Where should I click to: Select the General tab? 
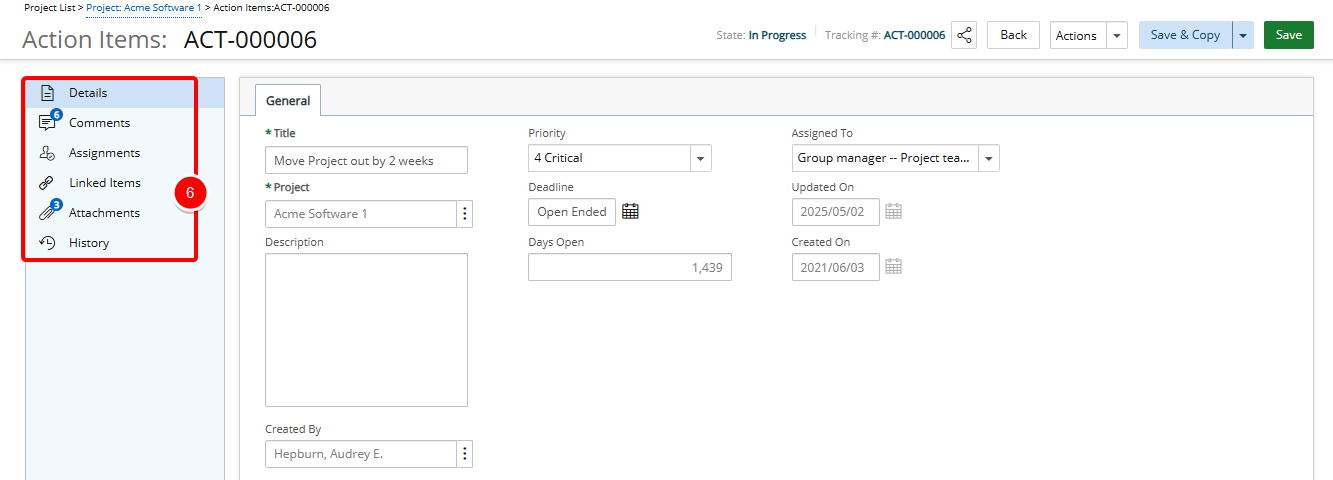tap(288, 100)
